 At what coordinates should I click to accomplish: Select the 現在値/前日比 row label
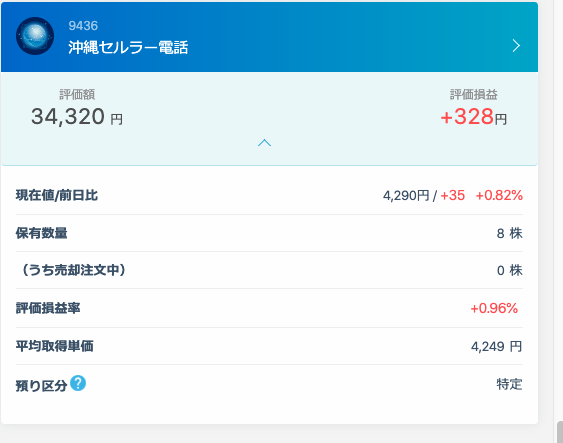click(57, 195)
